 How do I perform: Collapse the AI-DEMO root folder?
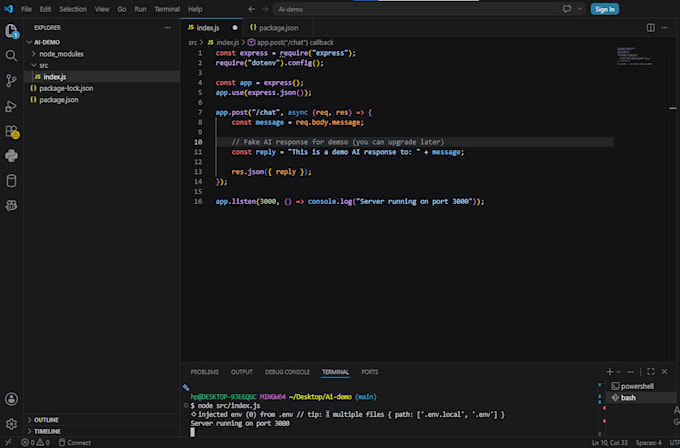click(x=102, y=42)
